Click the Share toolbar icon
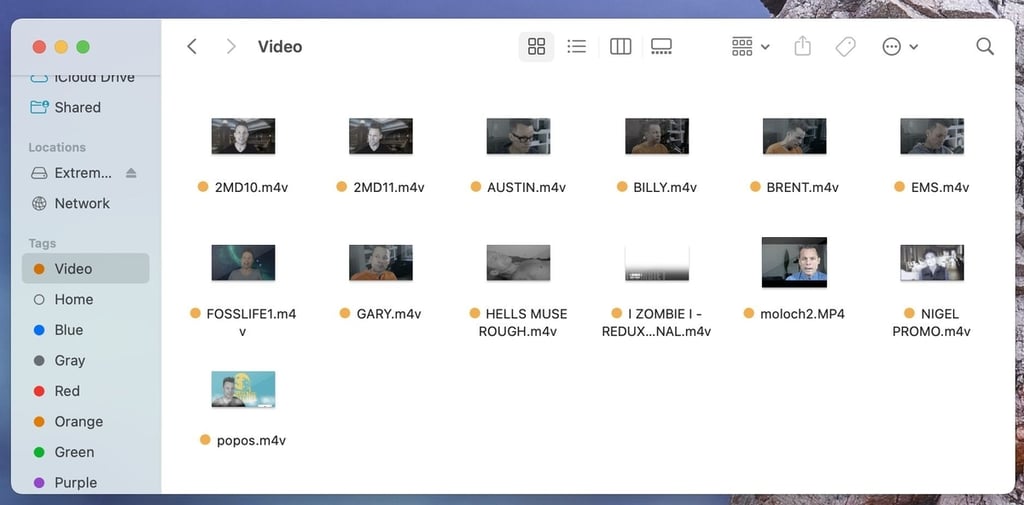 point(803,46)
